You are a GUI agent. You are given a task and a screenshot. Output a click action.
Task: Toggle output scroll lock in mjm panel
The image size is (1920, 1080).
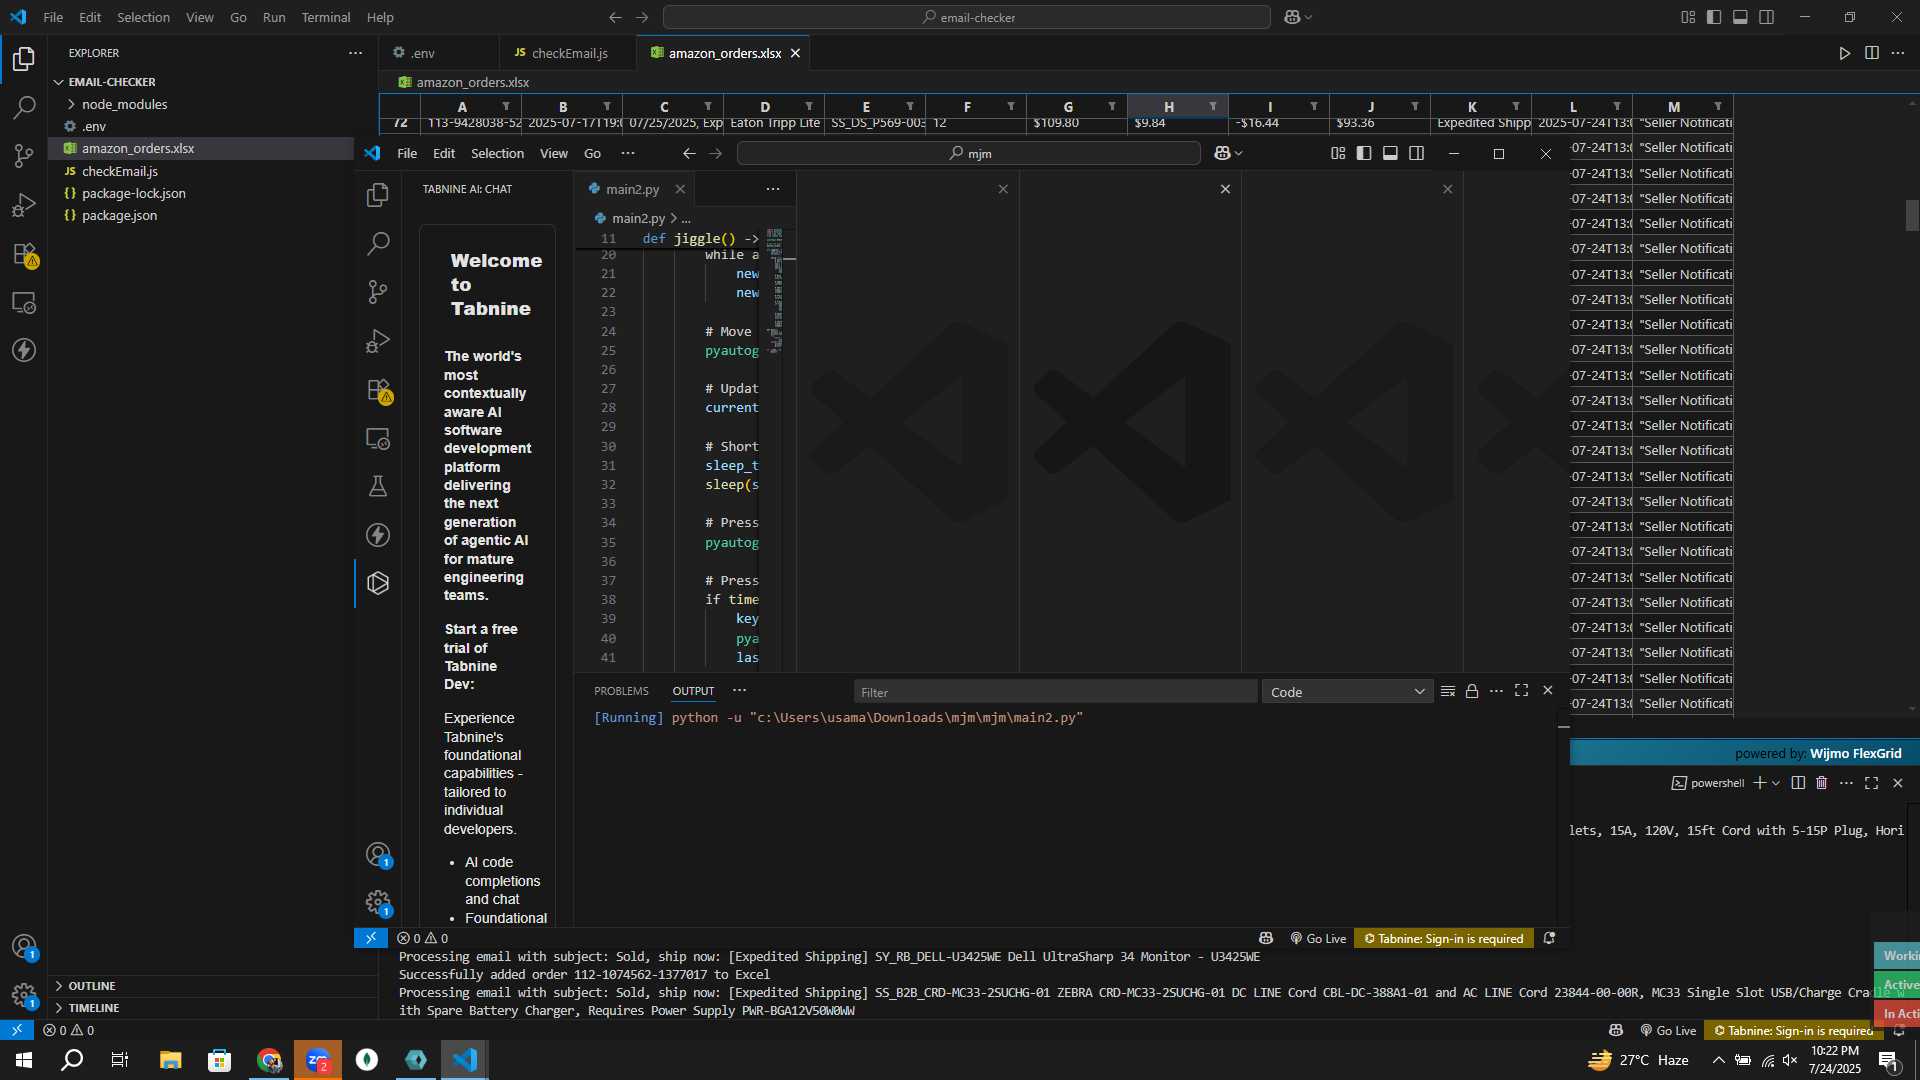click(1472, 691)
